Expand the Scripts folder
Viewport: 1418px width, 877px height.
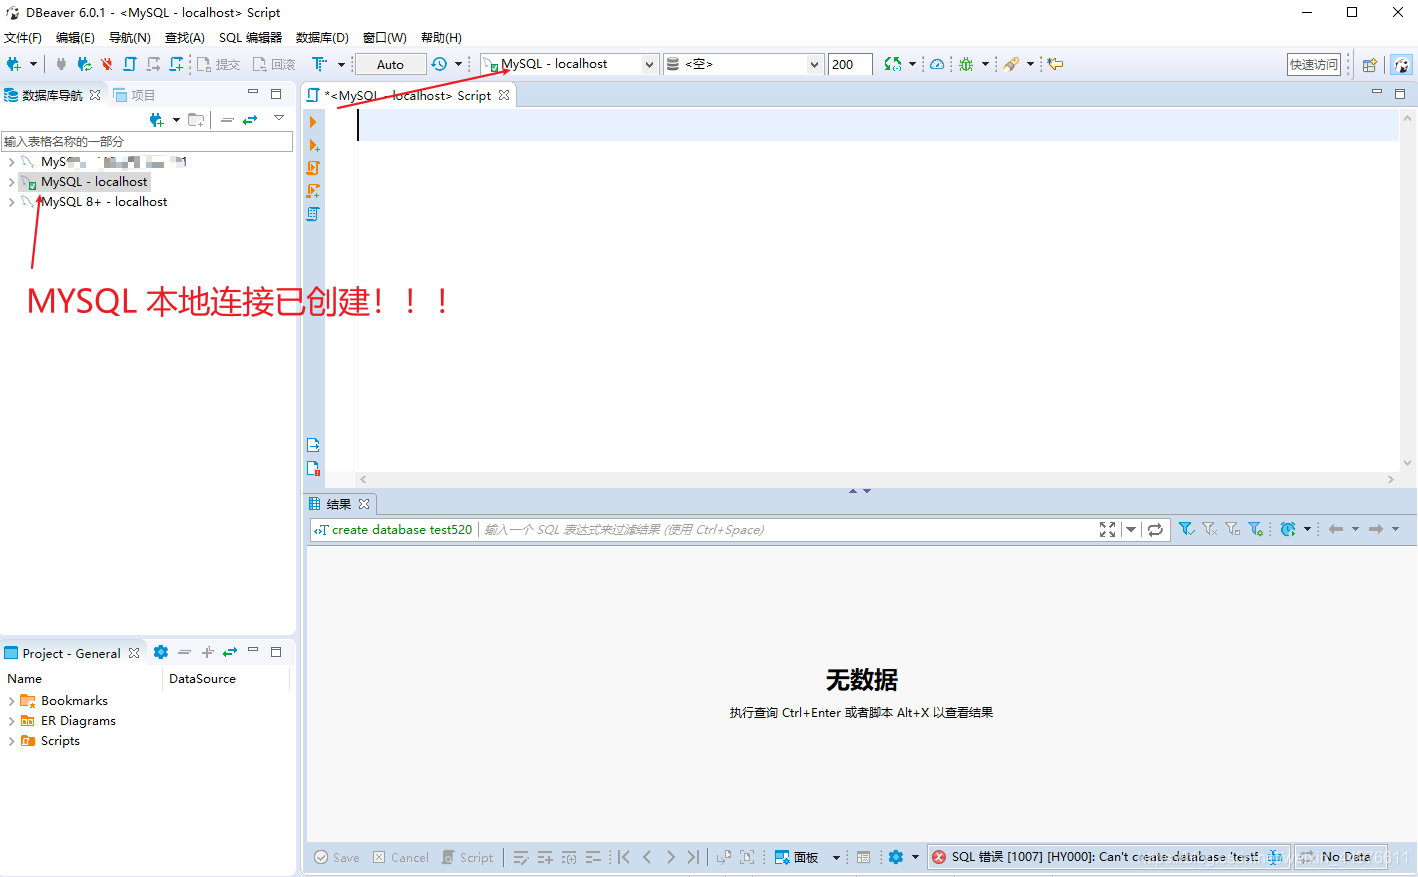pyautogui.click(x=11, y=741)
